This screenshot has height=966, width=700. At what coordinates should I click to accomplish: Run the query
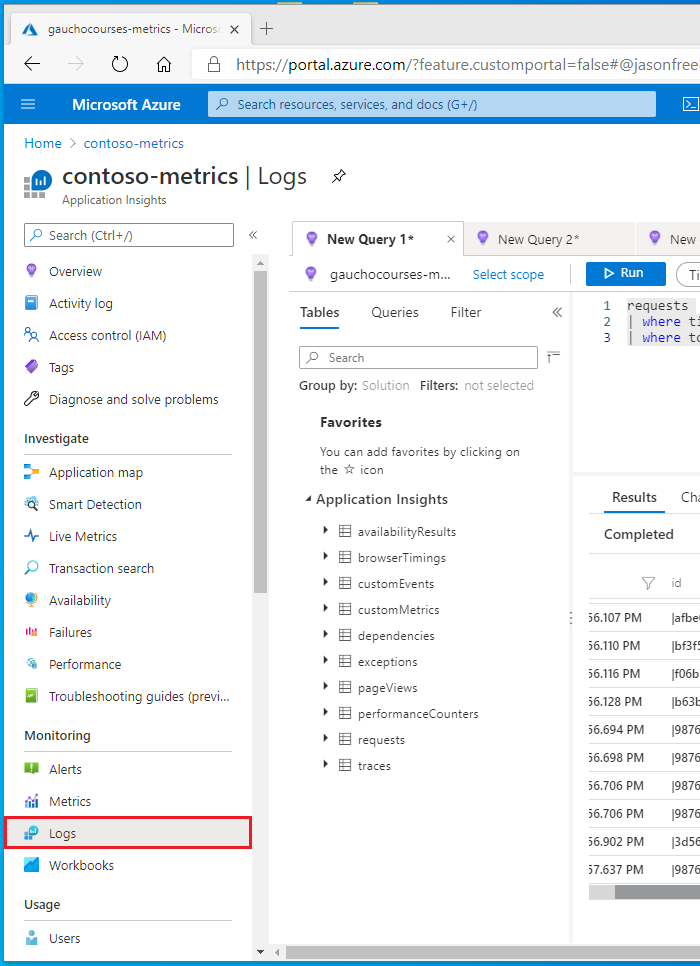pyautogui.click(x=625, y=274)
